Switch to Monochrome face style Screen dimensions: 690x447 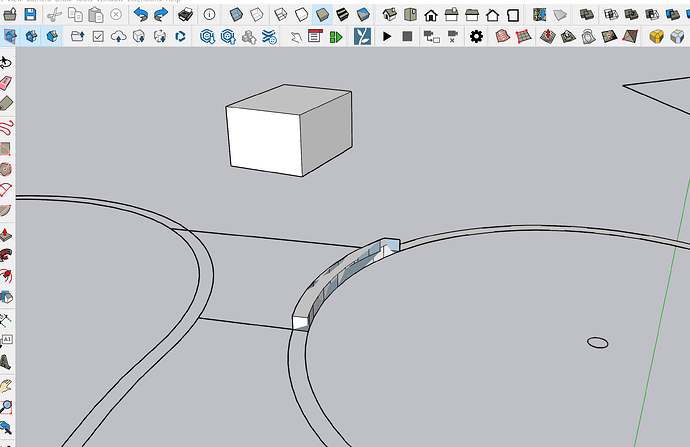click(363, 15)
